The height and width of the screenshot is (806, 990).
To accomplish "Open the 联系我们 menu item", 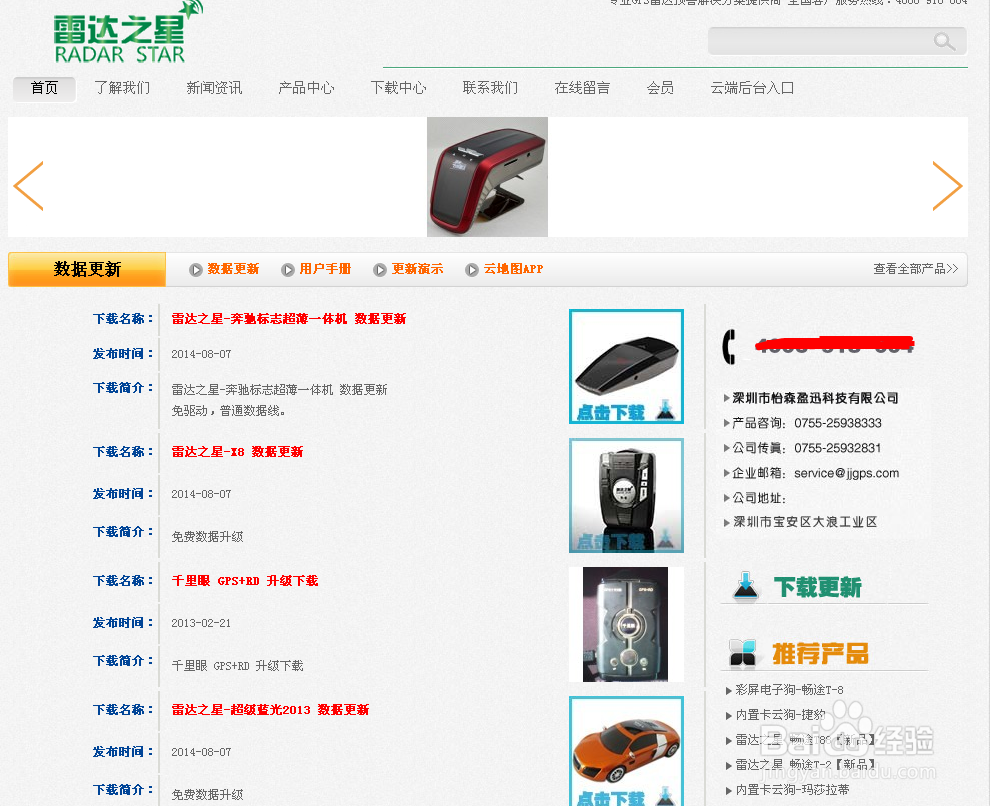I will [x=490, y=88].
